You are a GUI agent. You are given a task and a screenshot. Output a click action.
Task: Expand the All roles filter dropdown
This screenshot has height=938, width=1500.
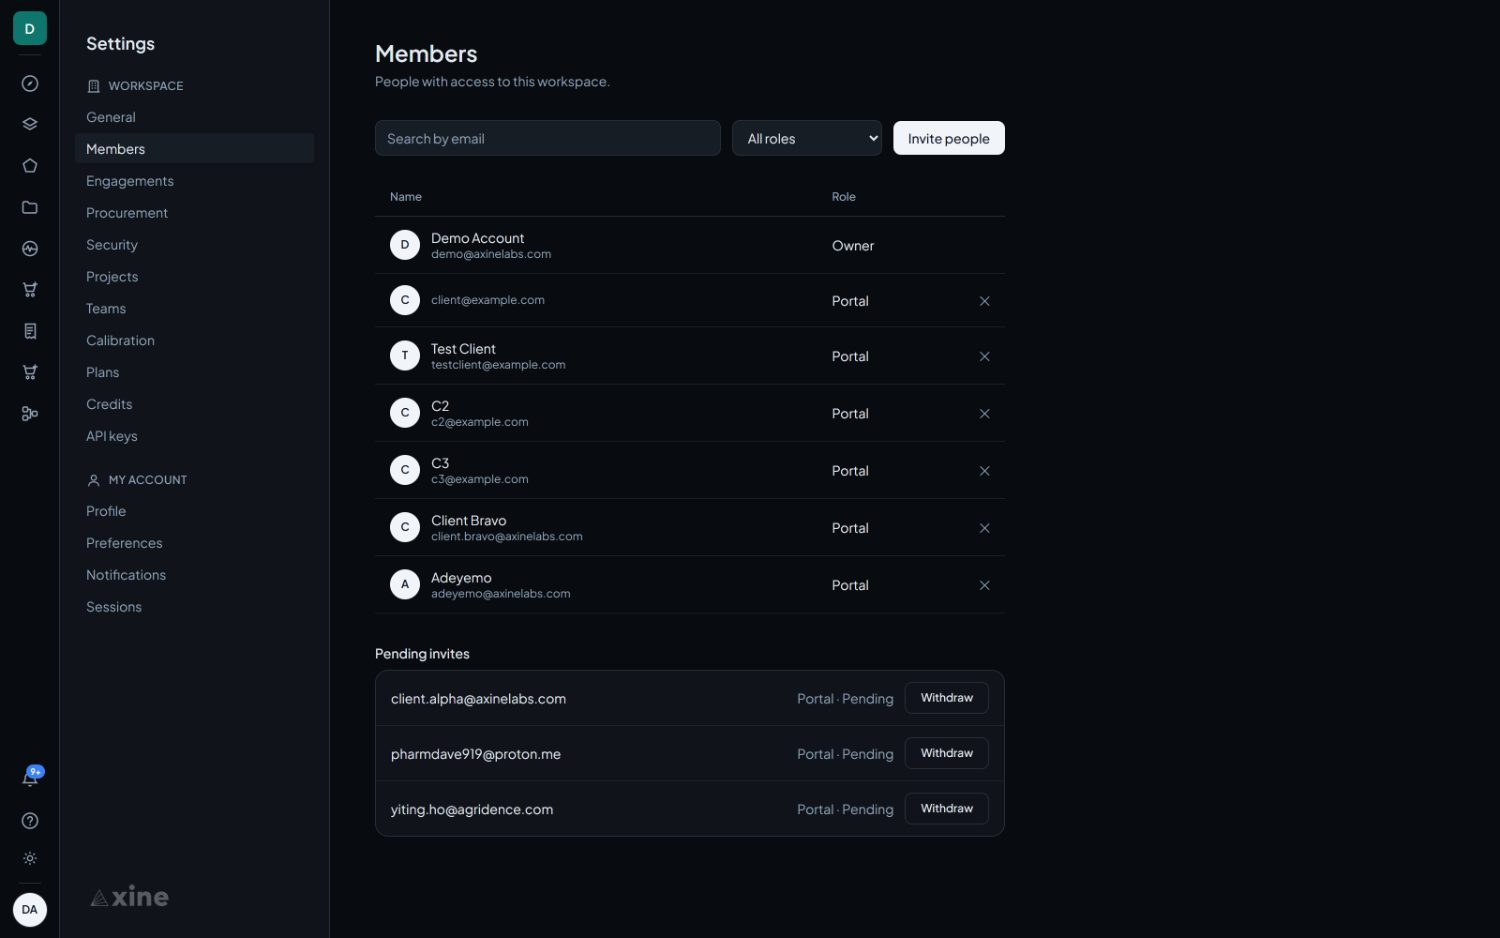(807, 138)
